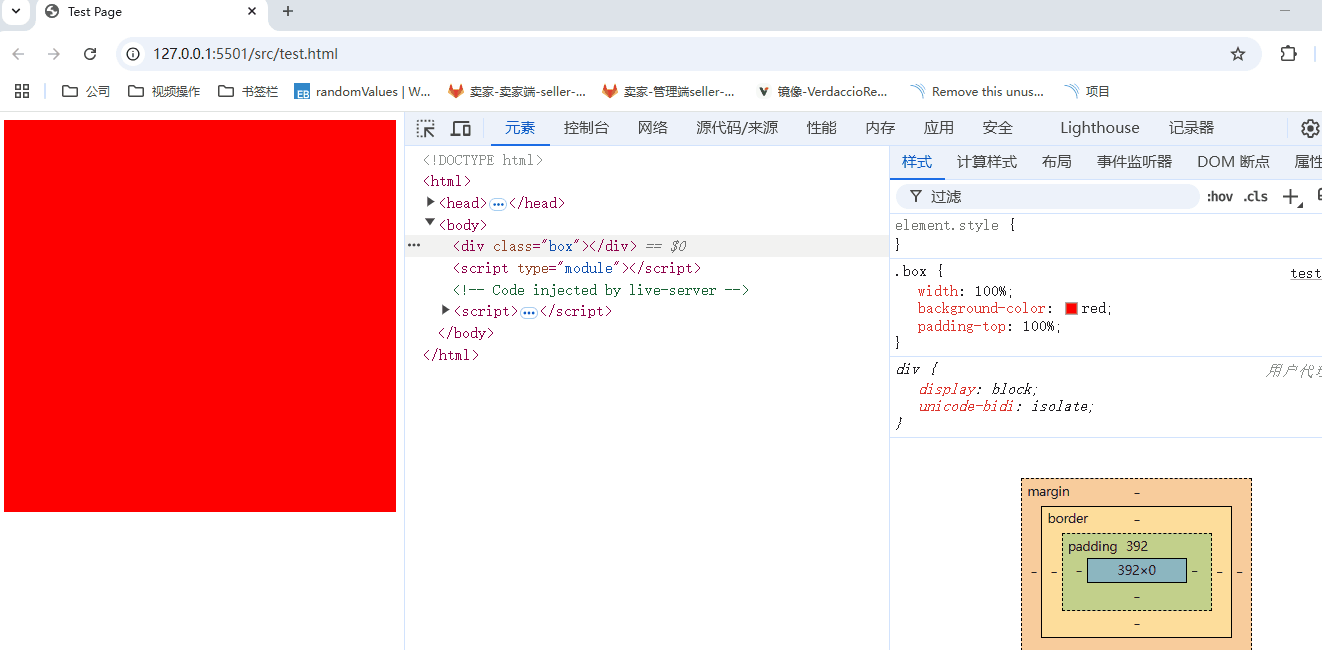
Task: Open the actions menu beside div.box row
Action: (x=414, y=246)
